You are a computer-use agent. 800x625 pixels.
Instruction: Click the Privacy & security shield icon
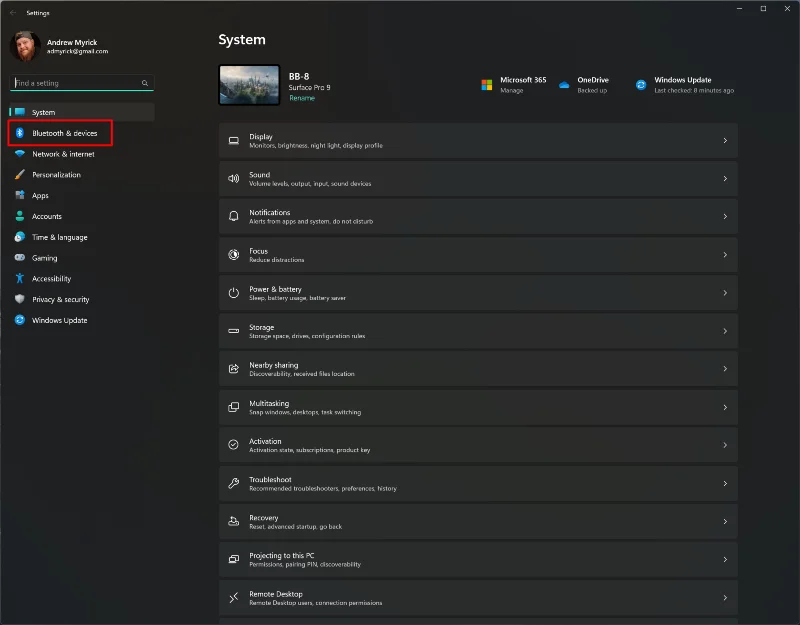point(20,299)
